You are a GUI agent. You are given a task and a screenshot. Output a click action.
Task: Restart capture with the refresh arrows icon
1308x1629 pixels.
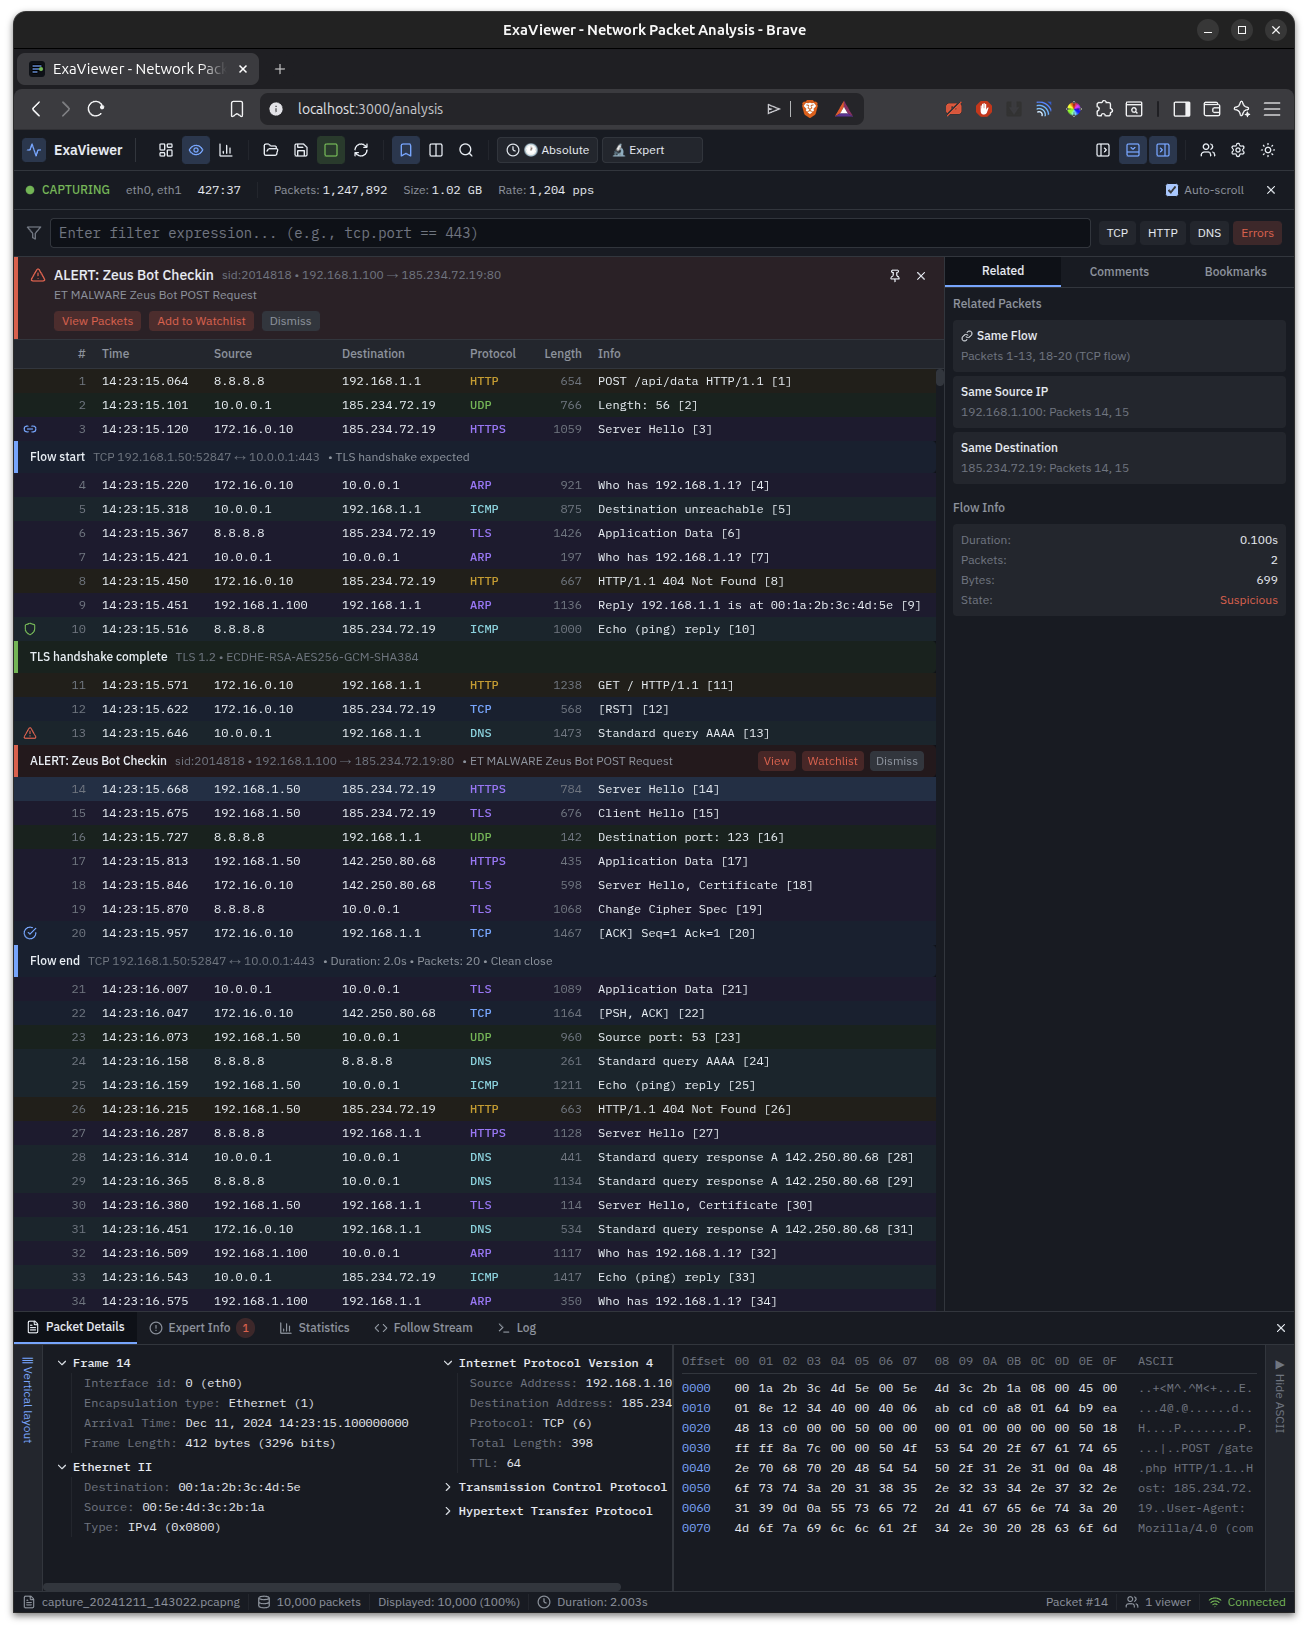(361, 150)
